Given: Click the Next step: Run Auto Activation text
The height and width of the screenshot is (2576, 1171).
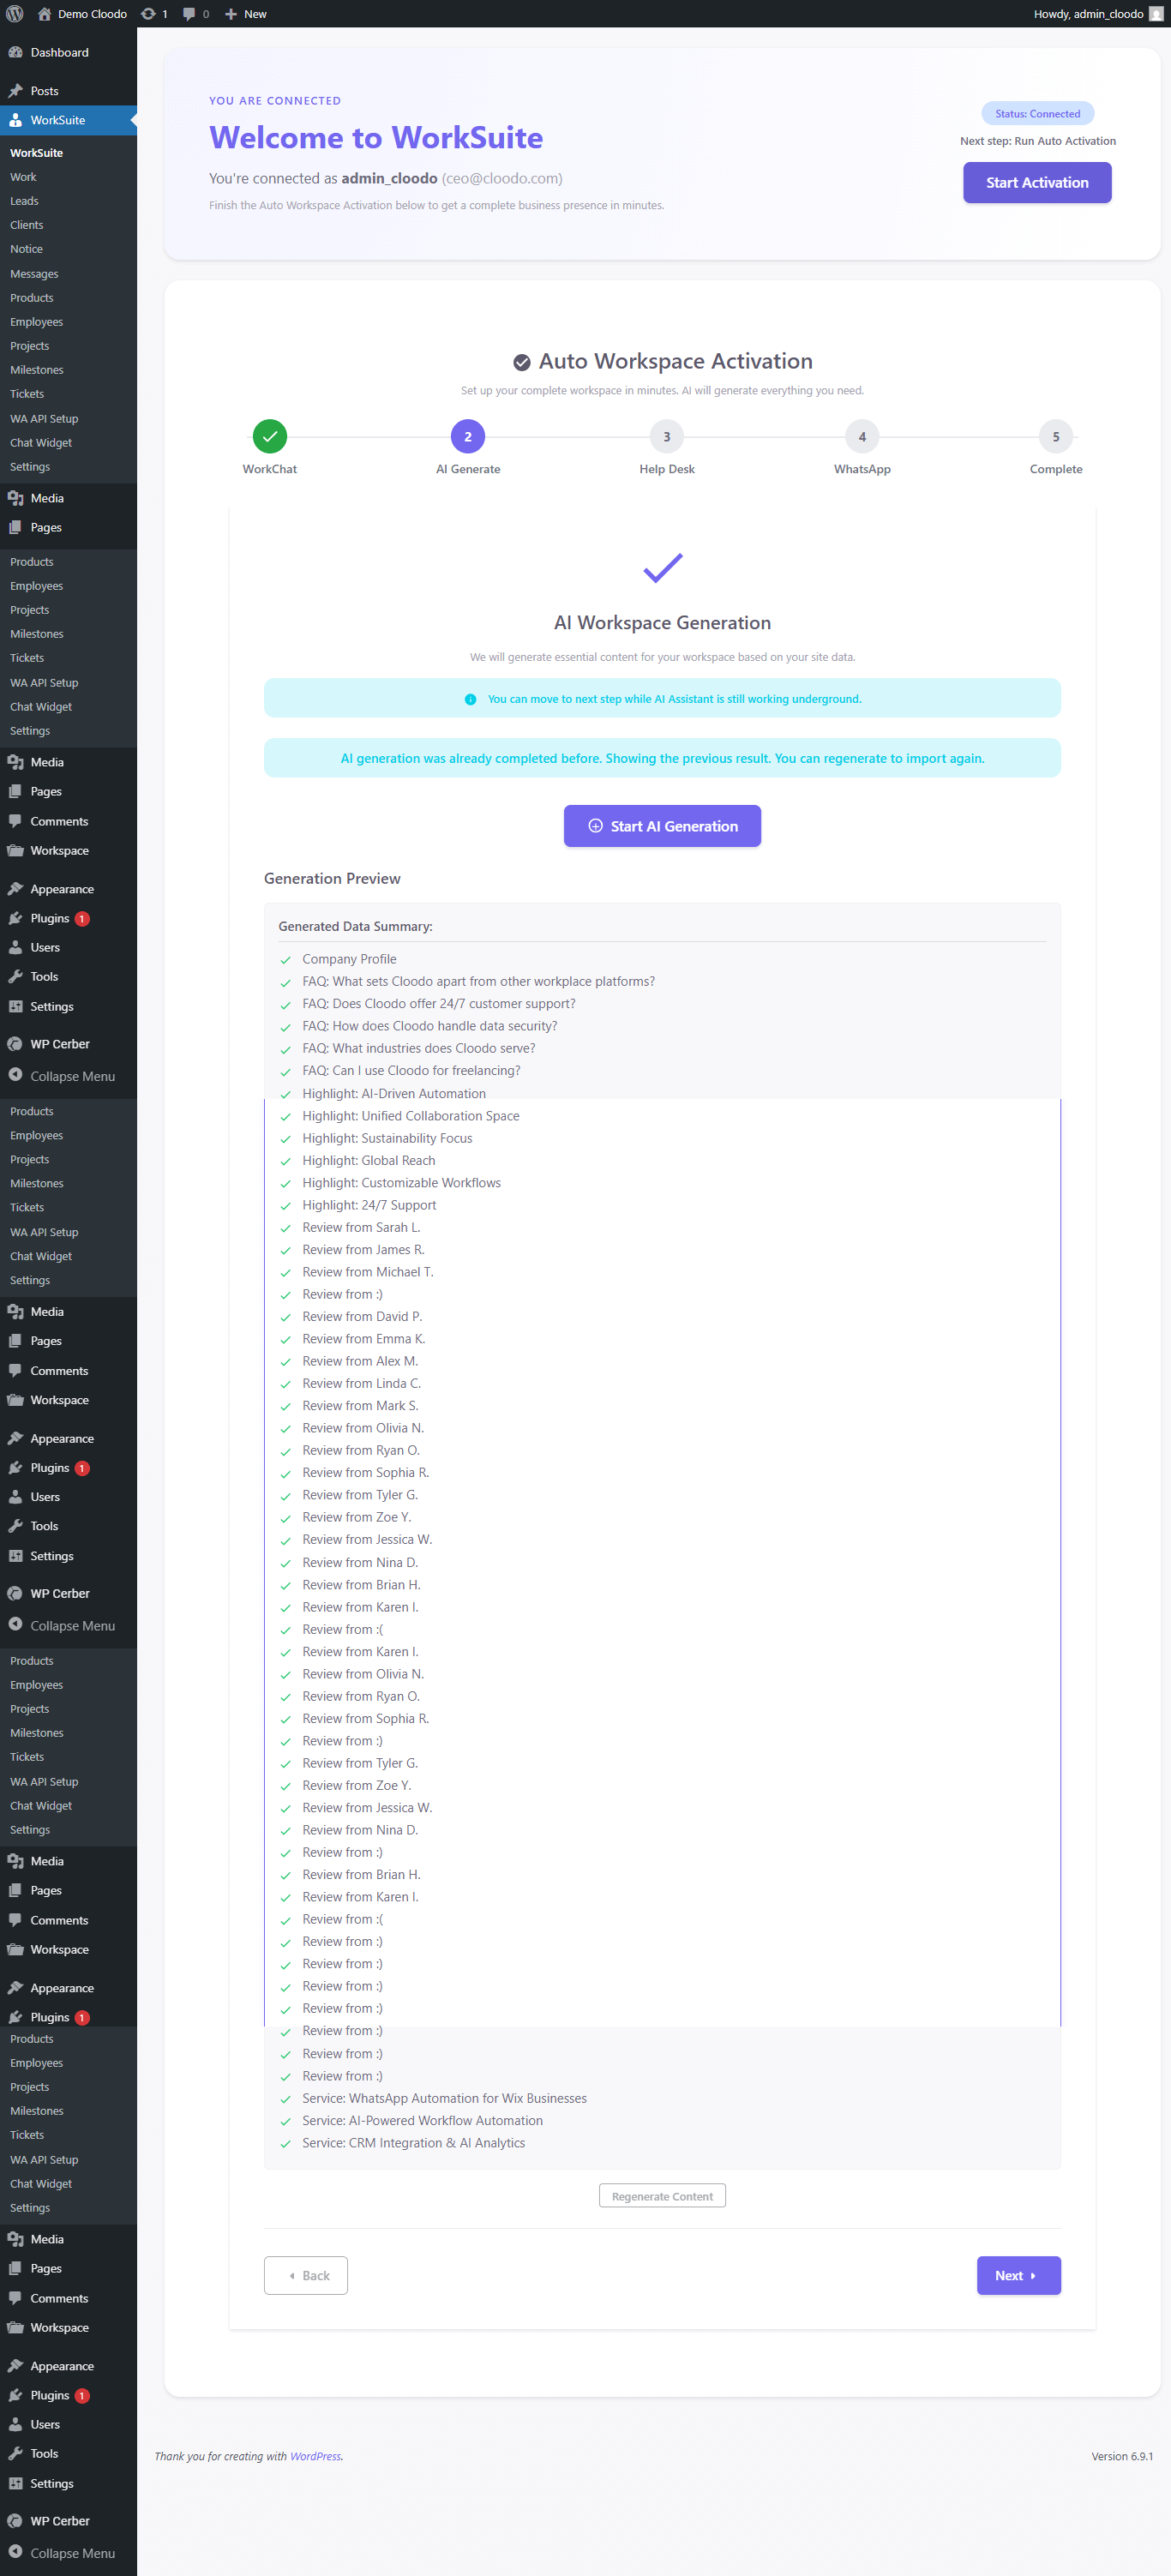Looking at the screenshot, I should [1037, 141].
